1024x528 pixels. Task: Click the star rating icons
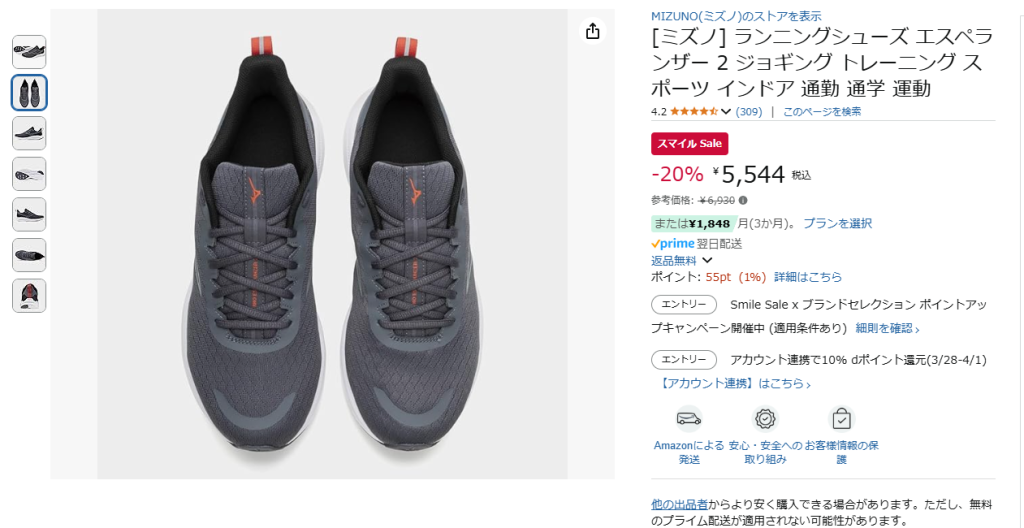click(694, 112)
